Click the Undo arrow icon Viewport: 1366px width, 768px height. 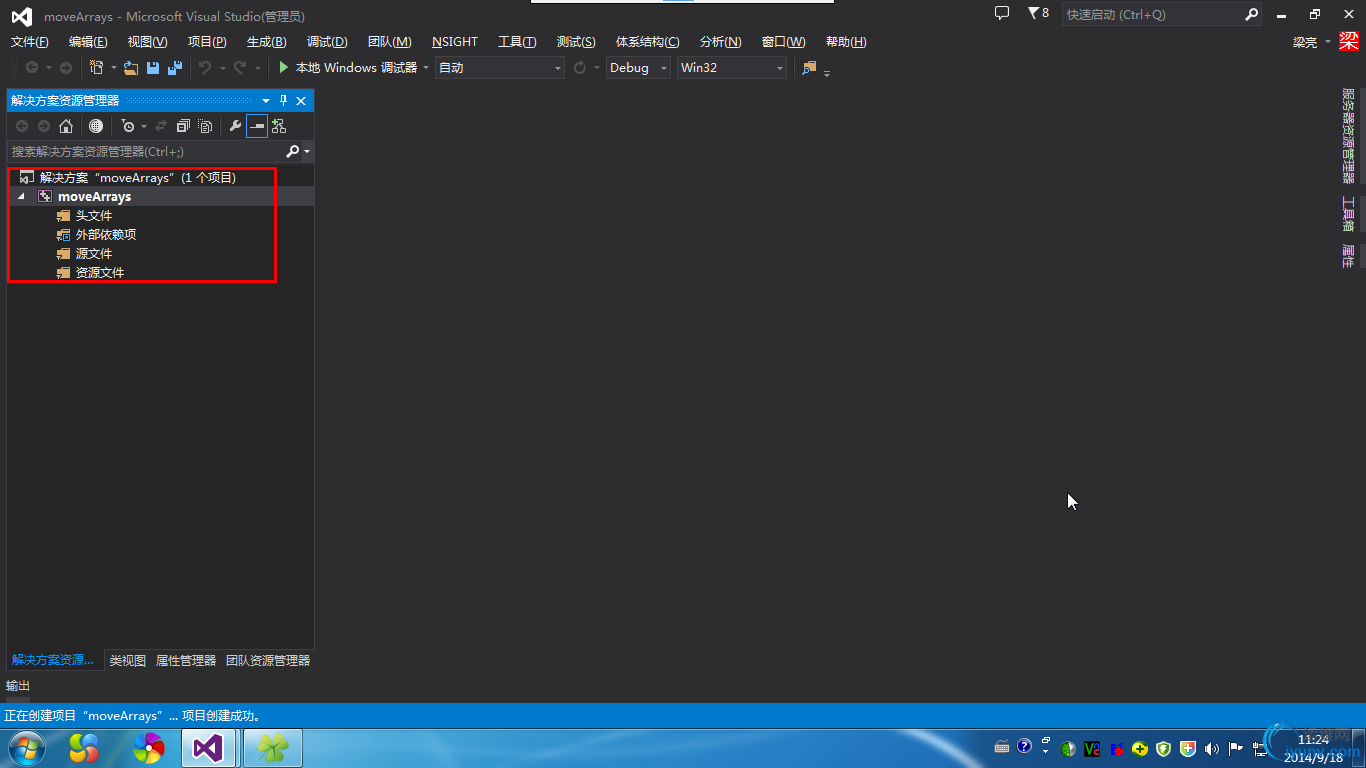coord(205,68)
